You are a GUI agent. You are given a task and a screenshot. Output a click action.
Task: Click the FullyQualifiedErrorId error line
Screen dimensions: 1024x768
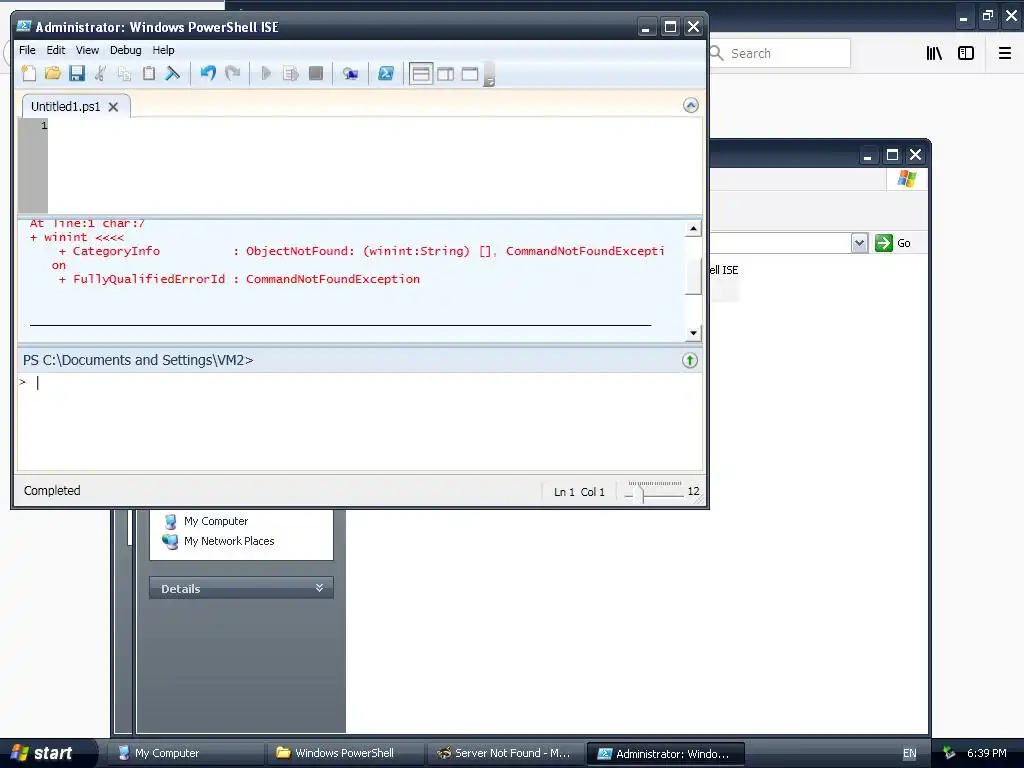pos(239,279)
